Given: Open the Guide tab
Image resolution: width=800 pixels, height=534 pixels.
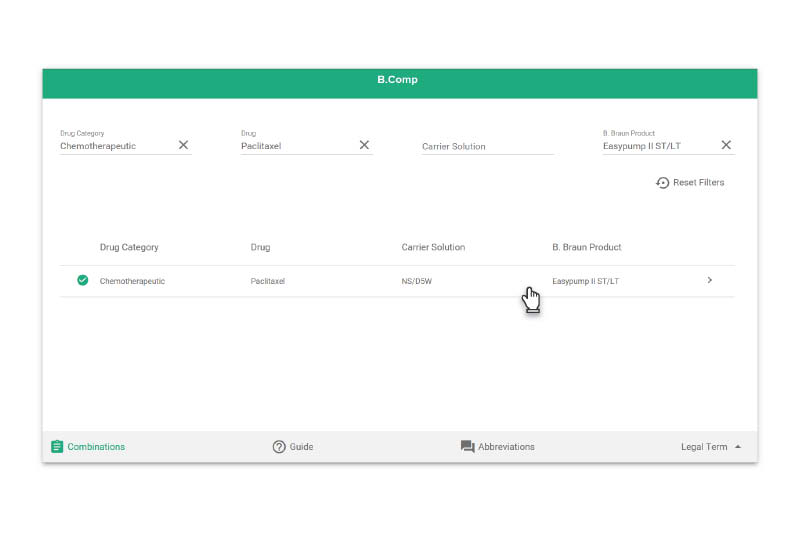Looking at the screenshot, I should point(293,447).
